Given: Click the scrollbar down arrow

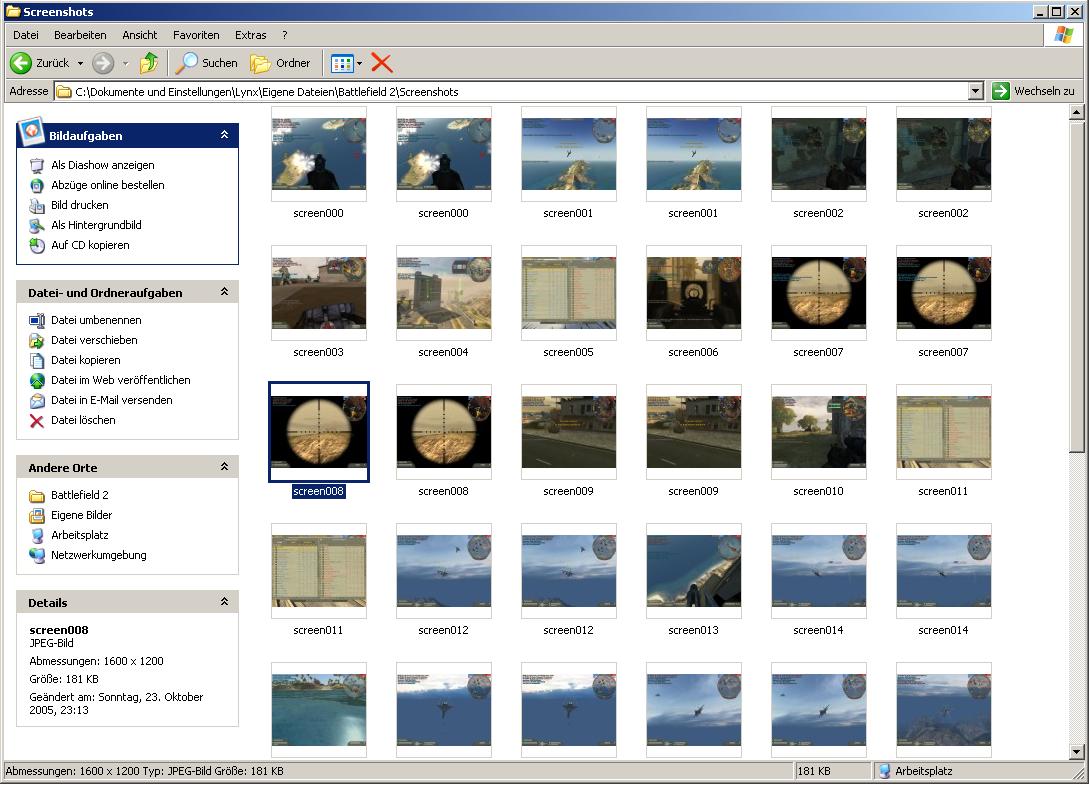Looking at the screenshot, I should 1076,752.
